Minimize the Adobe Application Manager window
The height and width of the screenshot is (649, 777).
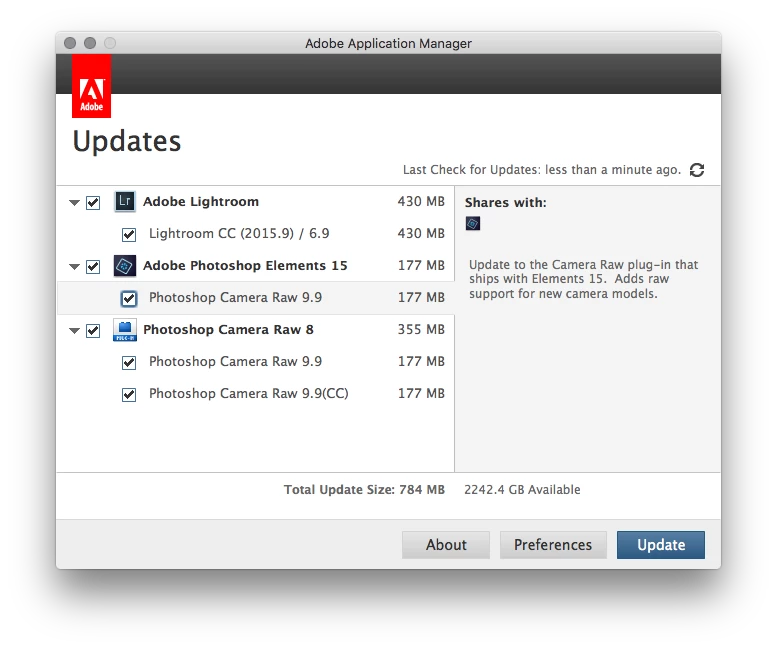90,43
